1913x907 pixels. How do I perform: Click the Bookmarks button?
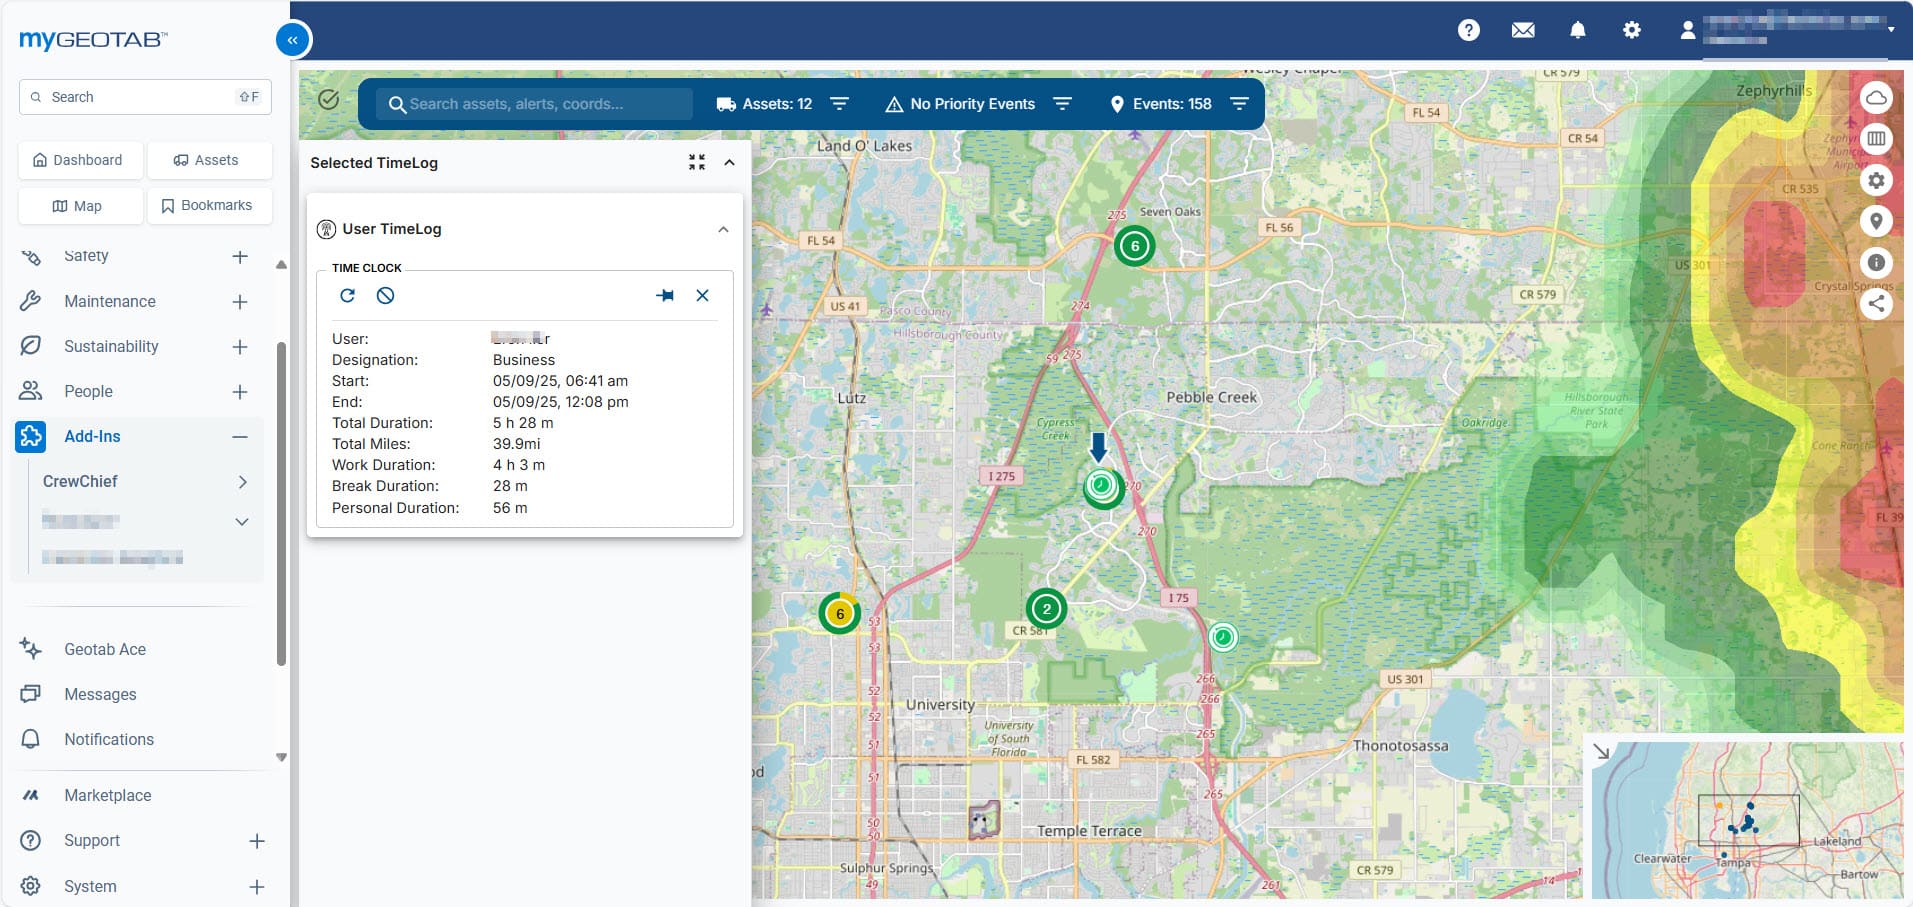click(x=209, y=205)
